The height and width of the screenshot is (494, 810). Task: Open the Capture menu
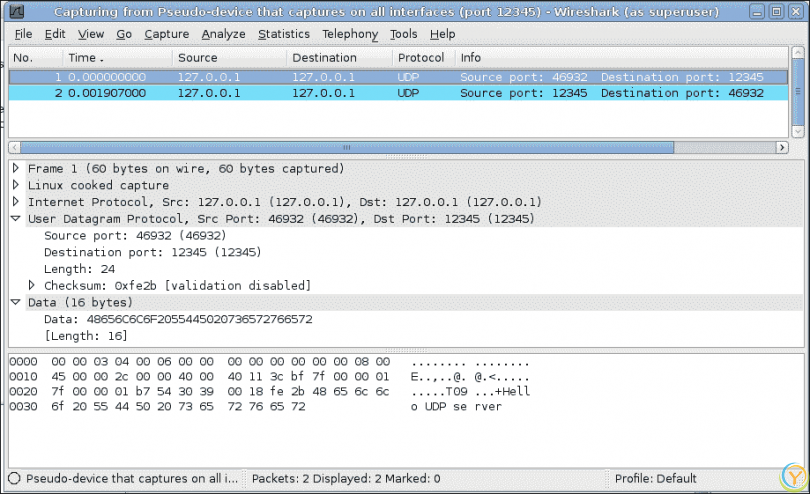click(166, 34)
